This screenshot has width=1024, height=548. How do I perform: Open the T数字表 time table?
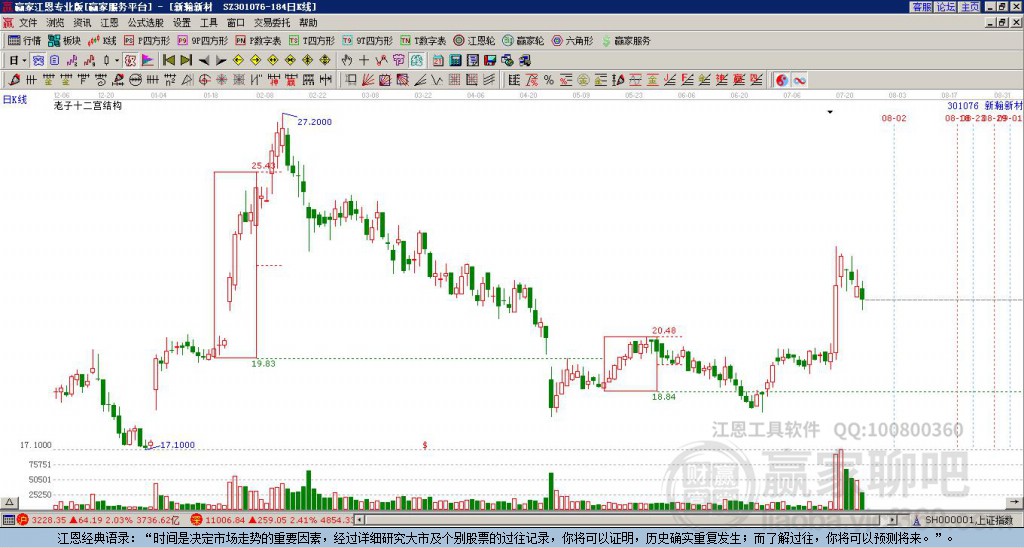click(x=423, y=40)
